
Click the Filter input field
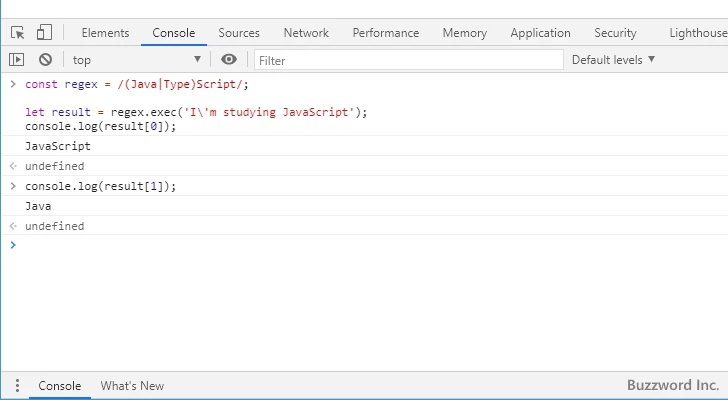(408, 60)
